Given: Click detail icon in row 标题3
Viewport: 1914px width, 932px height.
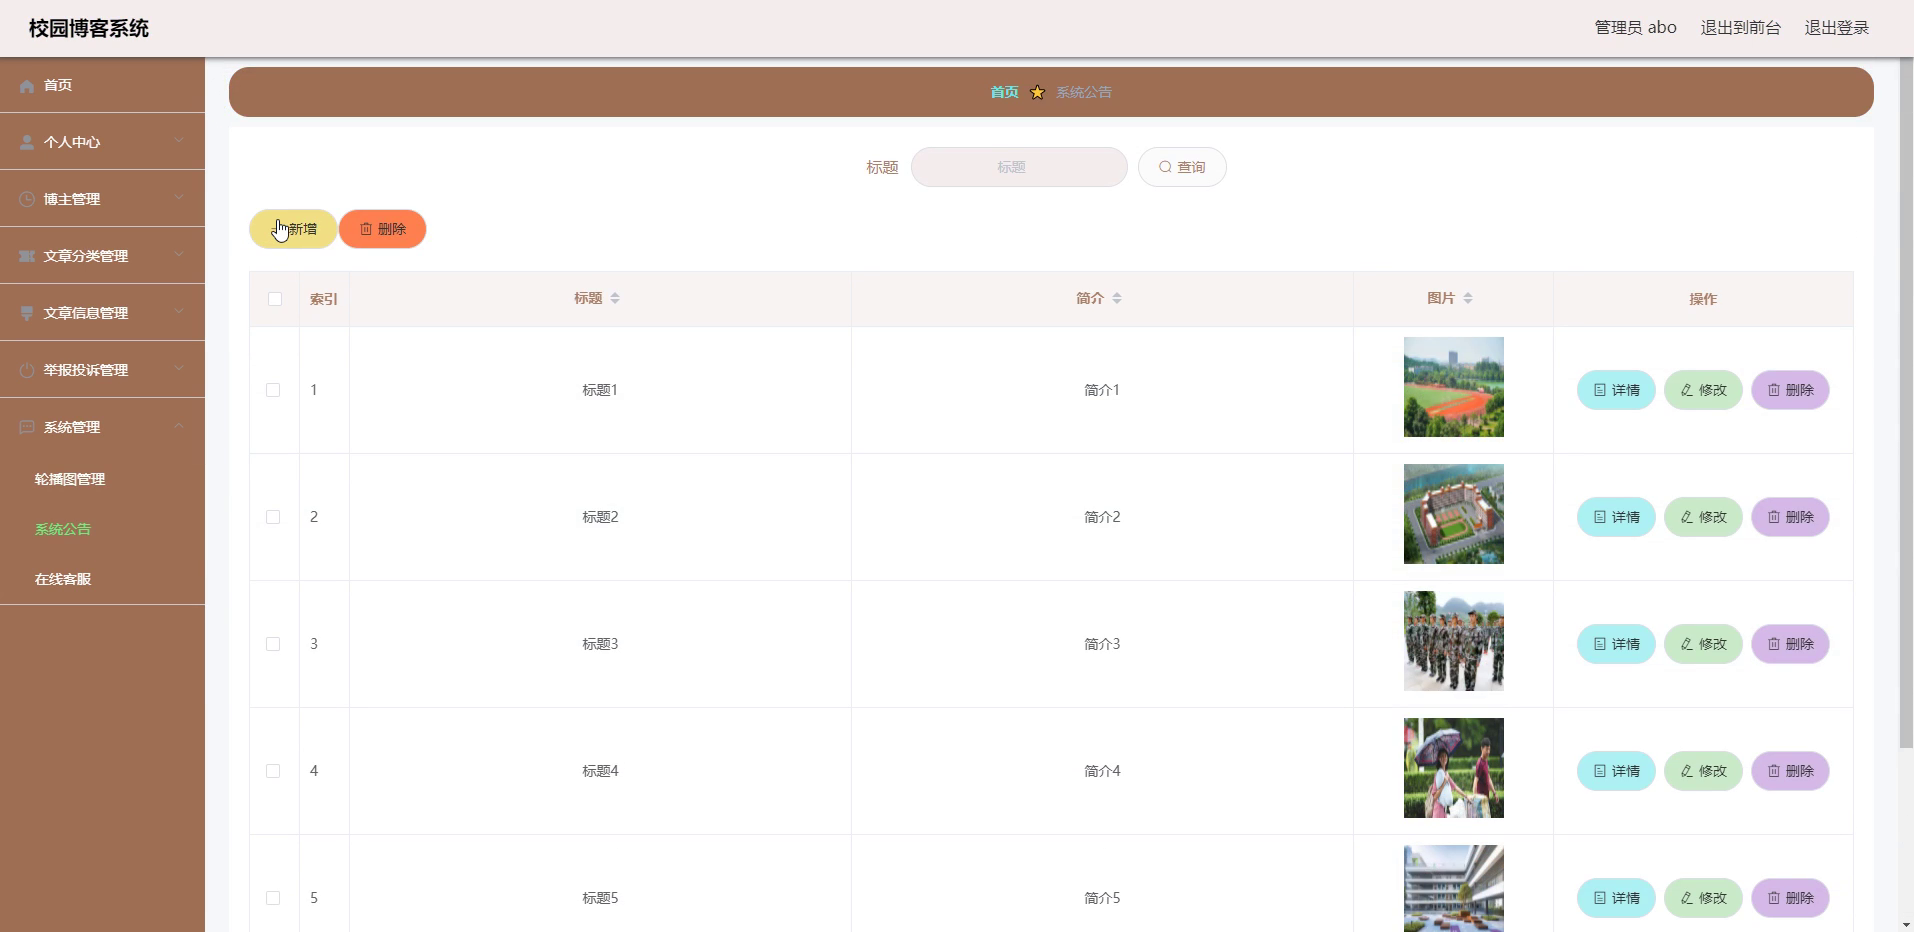Looking at the screenshot, I should pos(1600,644).
